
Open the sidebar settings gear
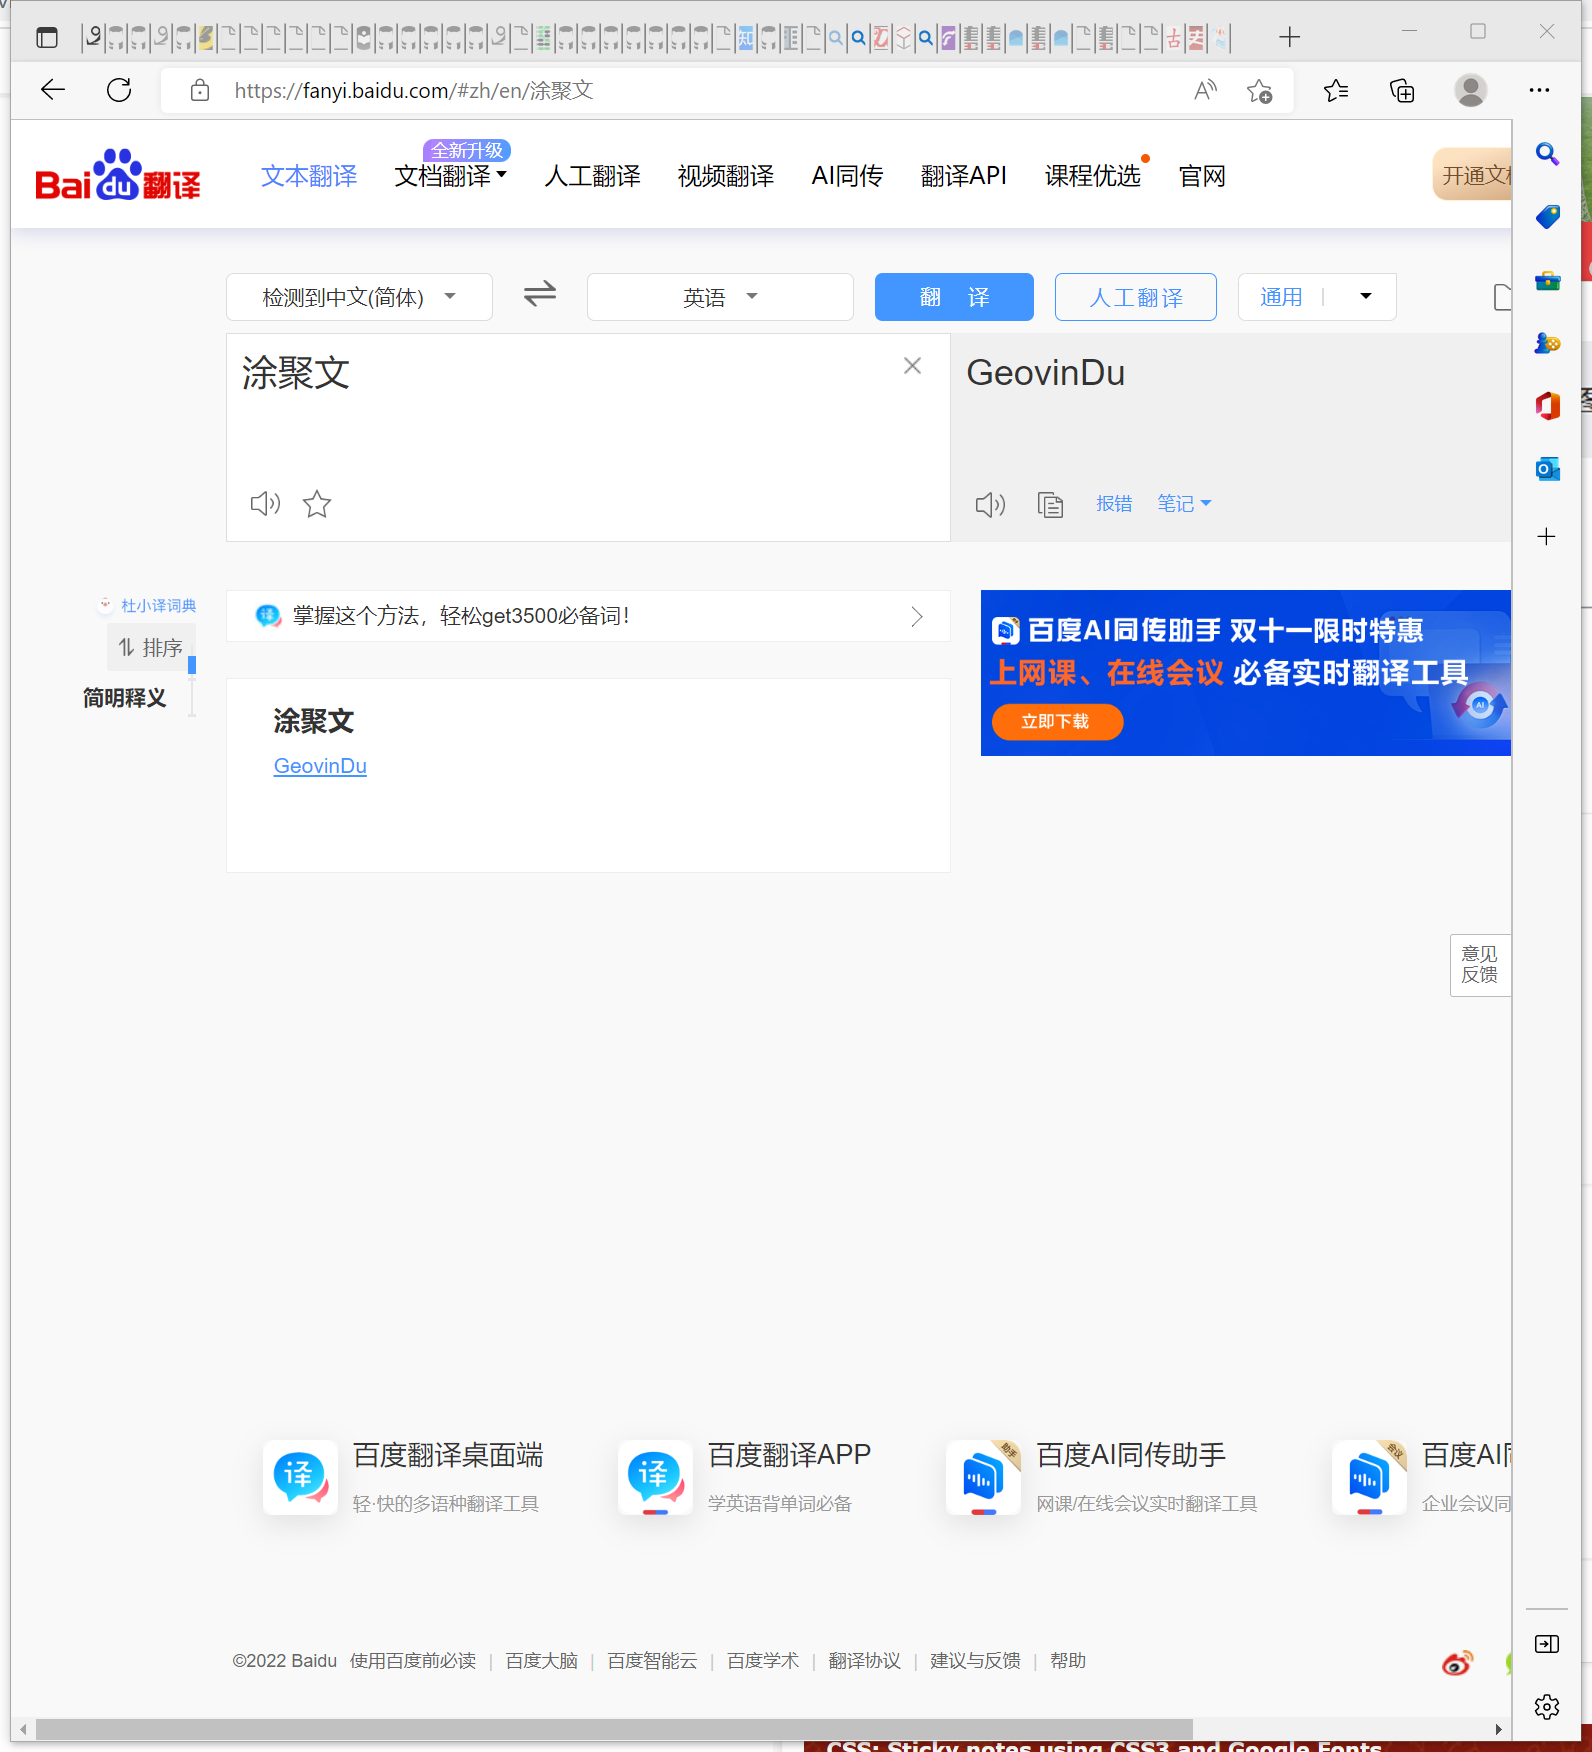(1547, 1706)
